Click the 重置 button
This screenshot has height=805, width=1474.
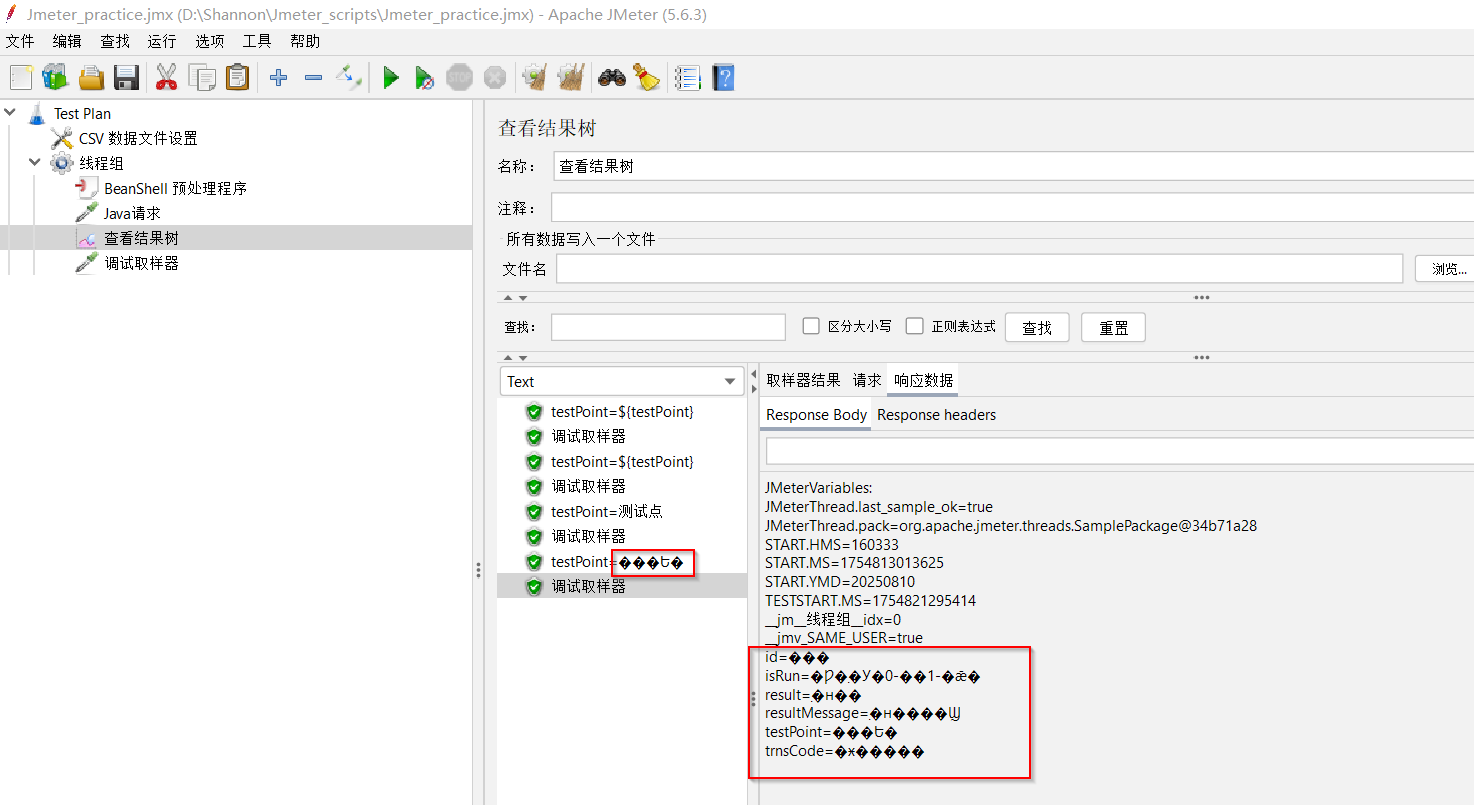(1113, 327)
